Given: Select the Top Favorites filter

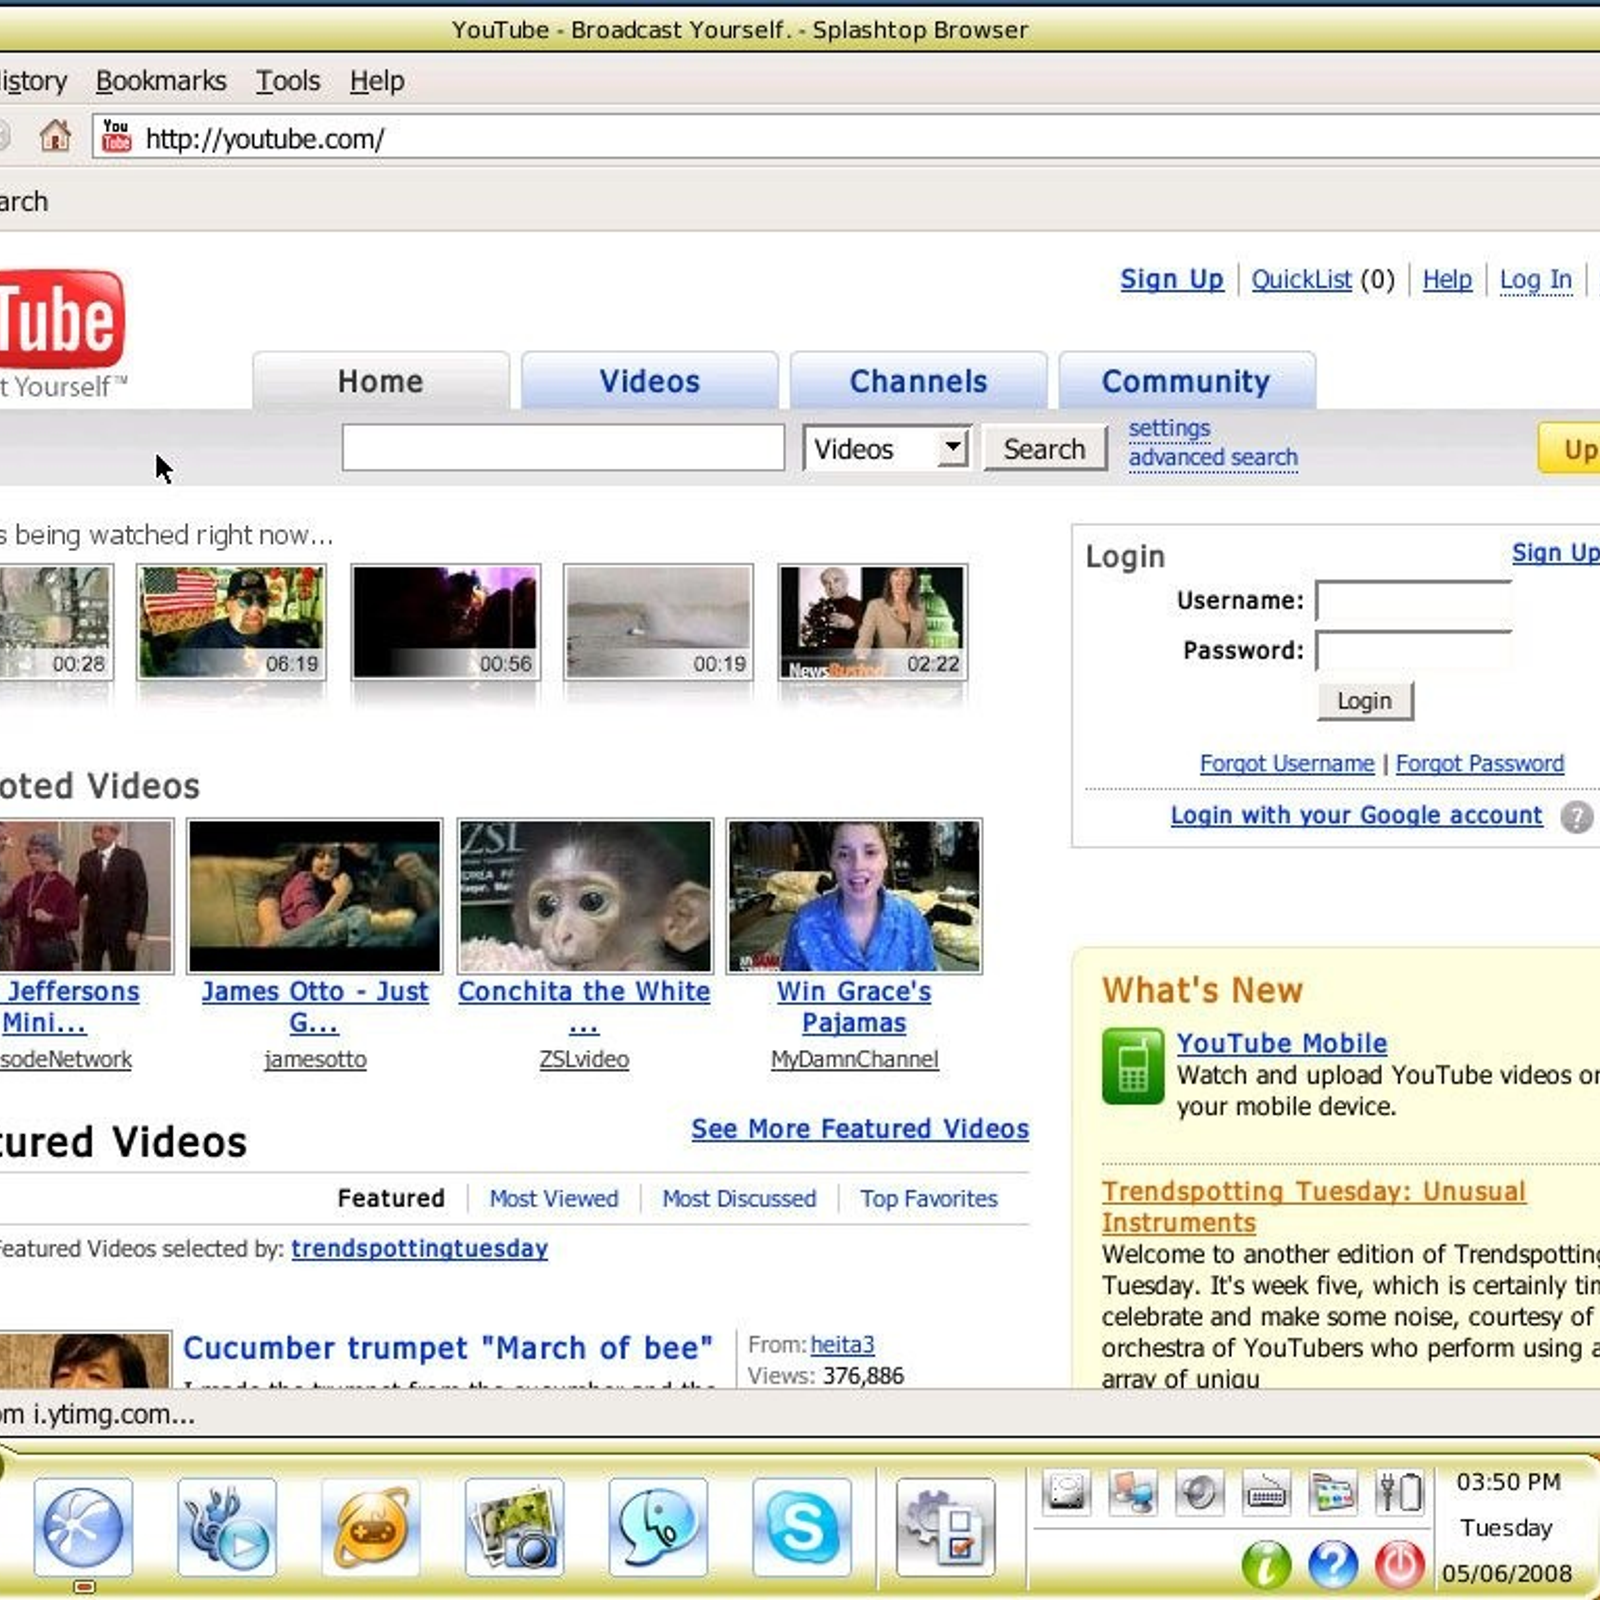Looking at the screenshot, I should (x=929, y=1198).
